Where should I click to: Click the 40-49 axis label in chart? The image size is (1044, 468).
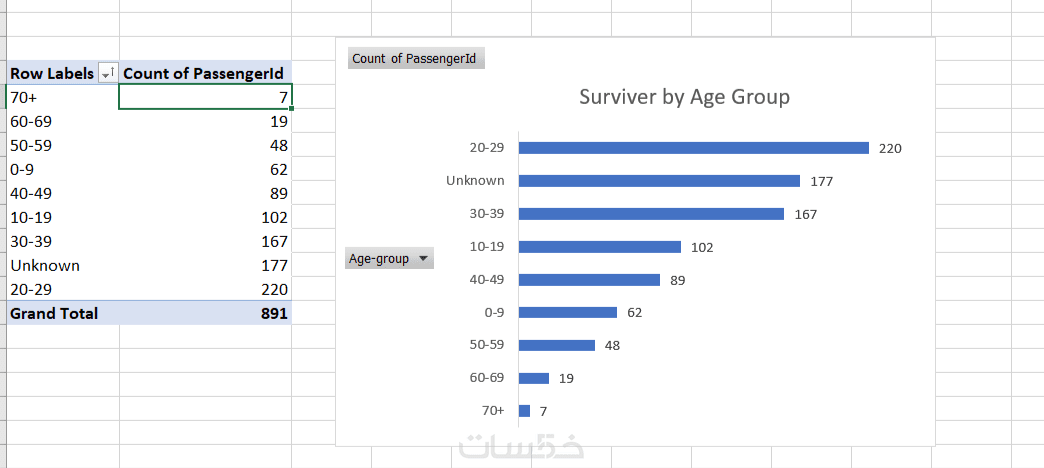click(x=487, y=280)
